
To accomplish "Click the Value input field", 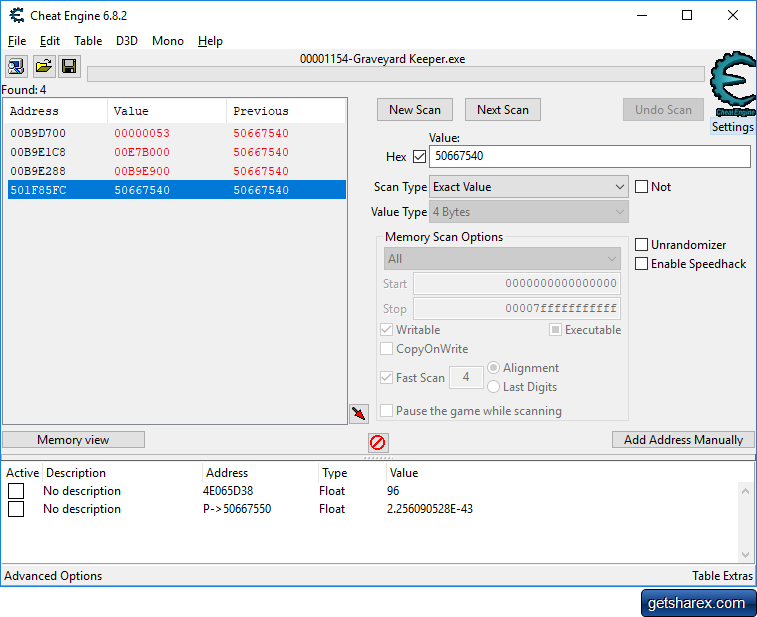I will click(589, 157).
